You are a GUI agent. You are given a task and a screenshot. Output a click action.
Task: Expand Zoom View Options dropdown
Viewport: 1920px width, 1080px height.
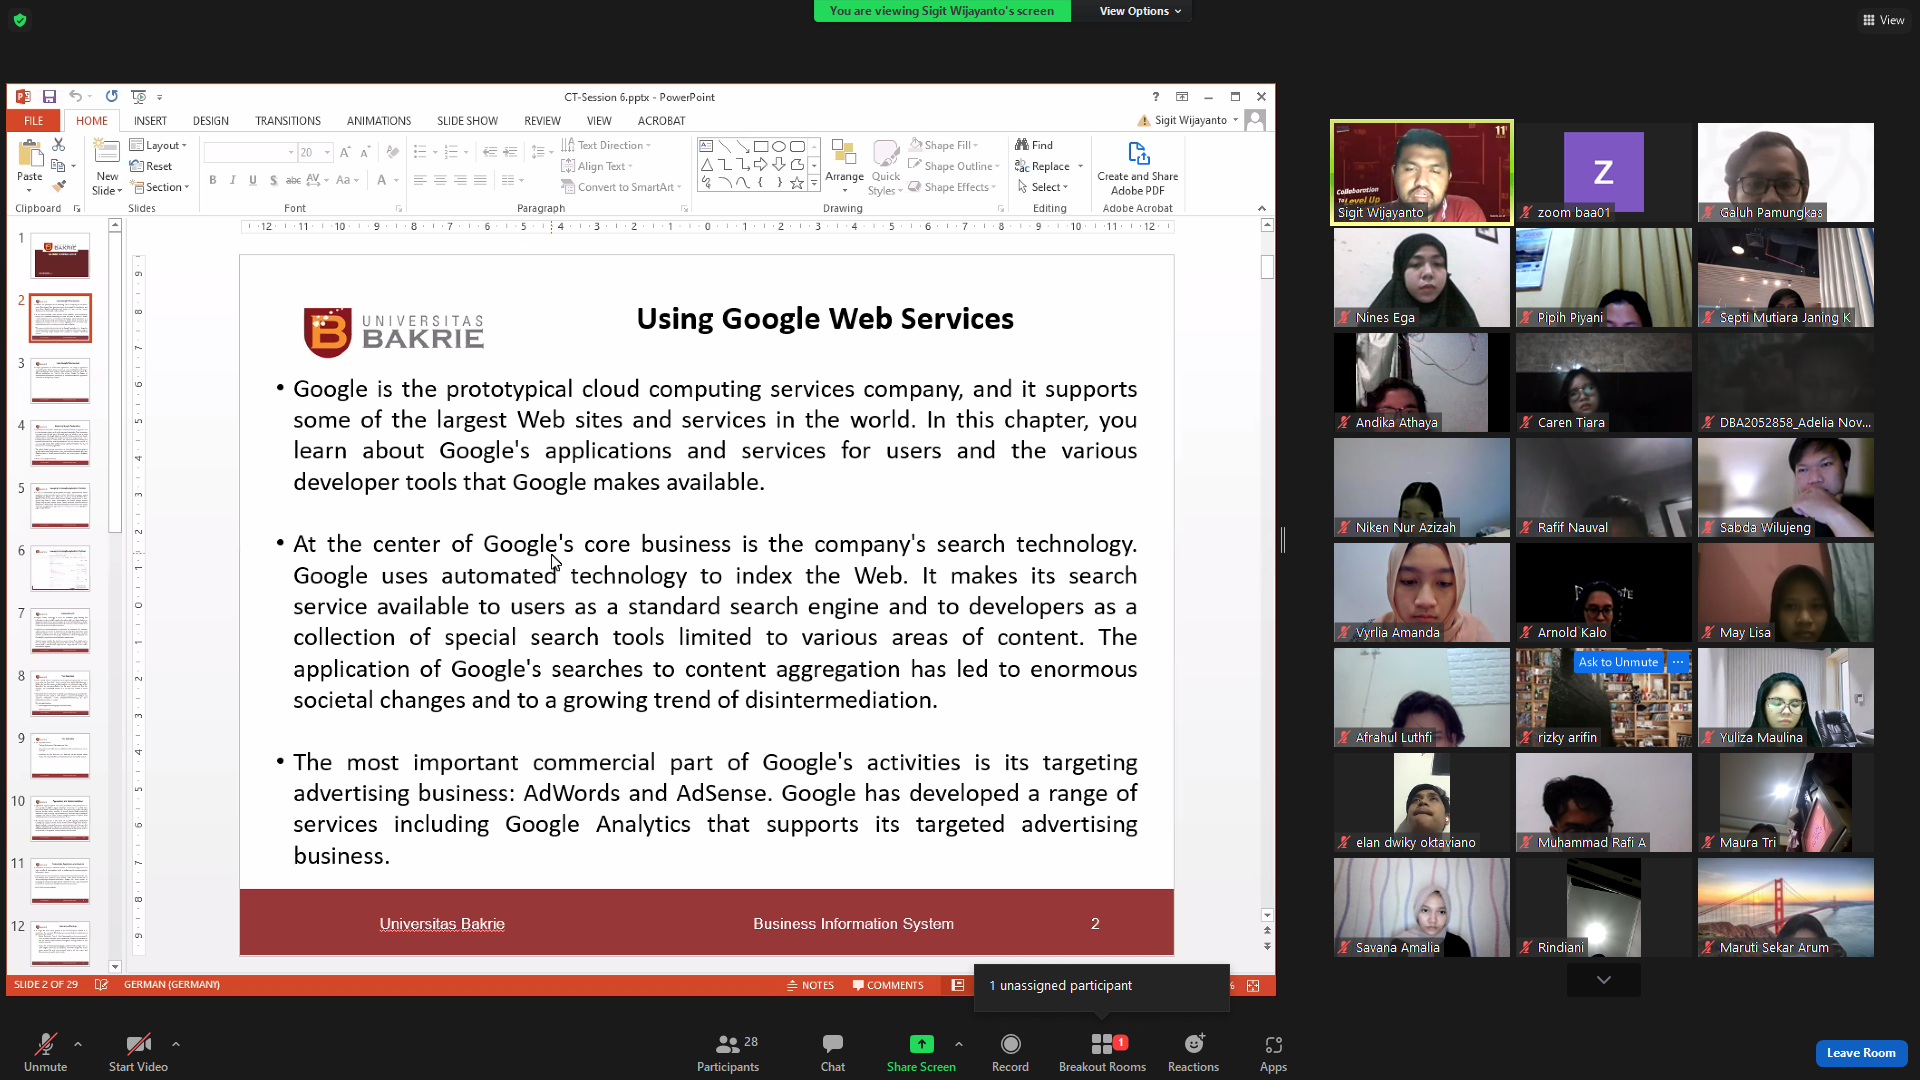tap(1140, 11)
